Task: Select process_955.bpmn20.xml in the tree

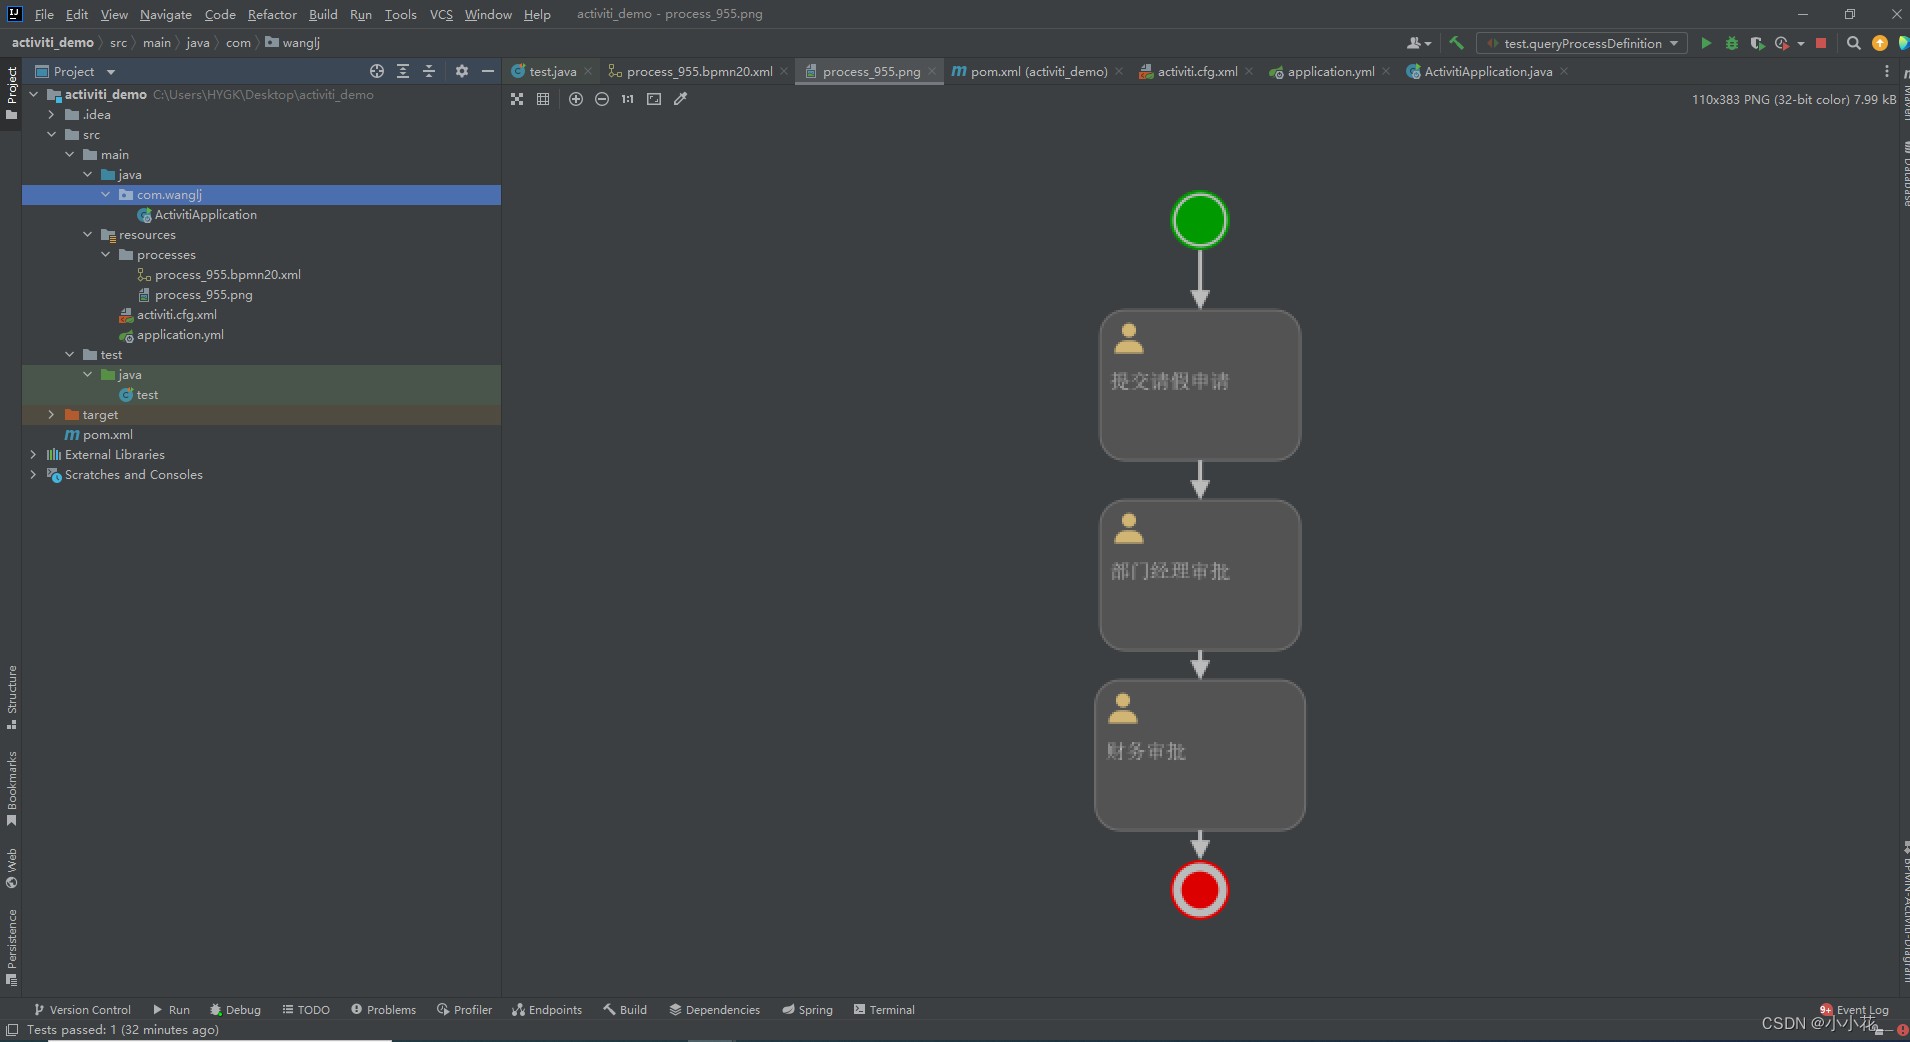Action: (227, 274)
